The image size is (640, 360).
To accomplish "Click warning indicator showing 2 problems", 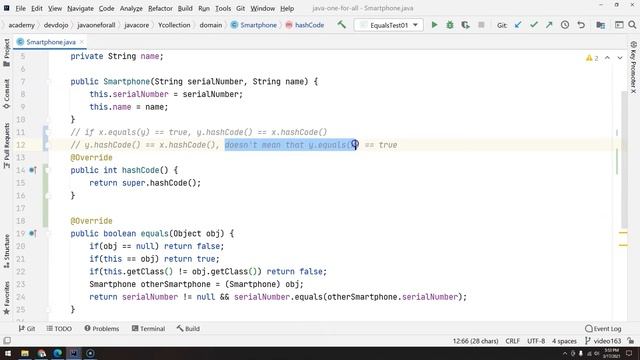I will point(592,58).
